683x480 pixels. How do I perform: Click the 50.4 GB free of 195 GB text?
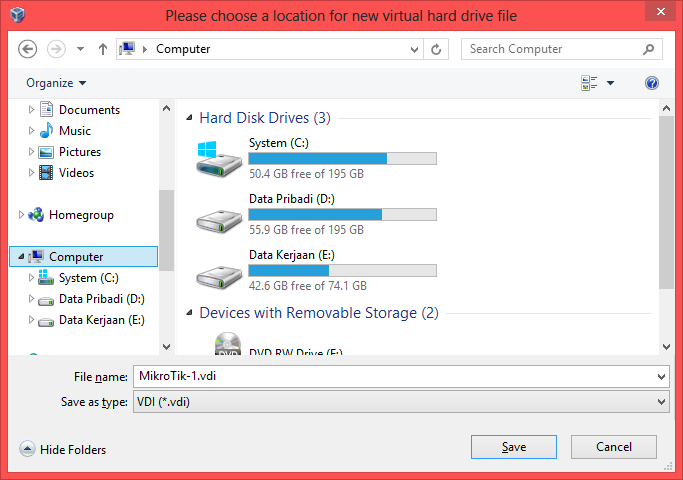pyautogui.click(x=306, y=174)
